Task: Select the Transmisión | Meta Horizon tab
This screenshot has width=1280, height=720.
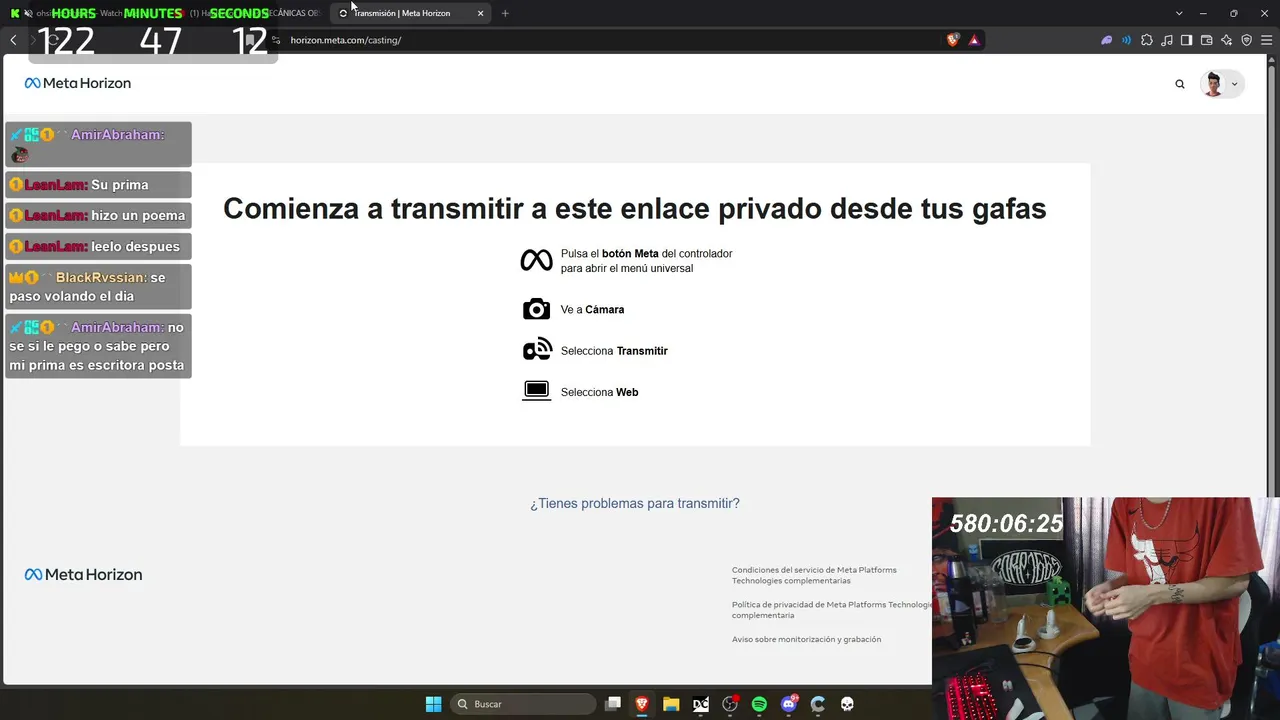Action: click(x=410, y=13)
